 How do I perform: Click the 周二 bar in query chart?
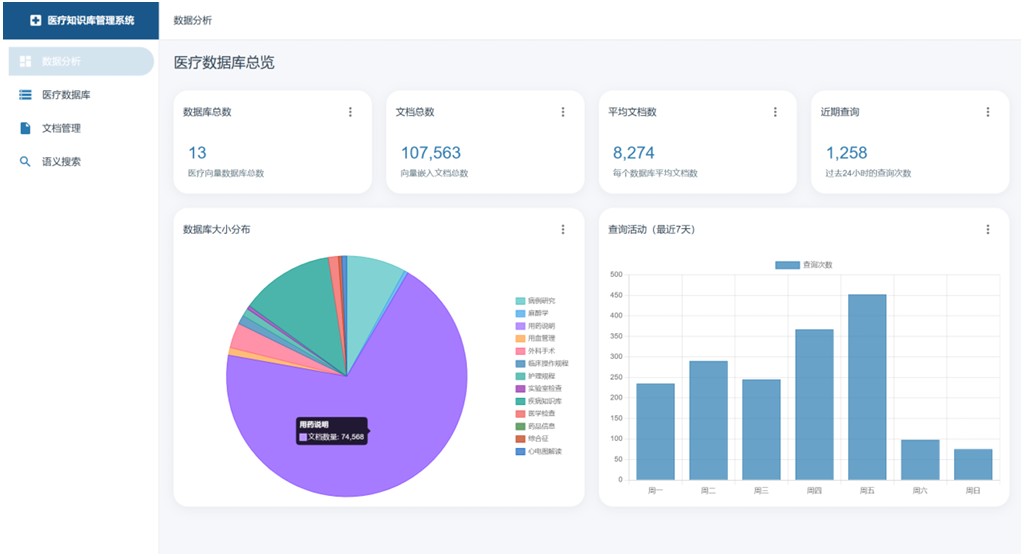[708, 421]
